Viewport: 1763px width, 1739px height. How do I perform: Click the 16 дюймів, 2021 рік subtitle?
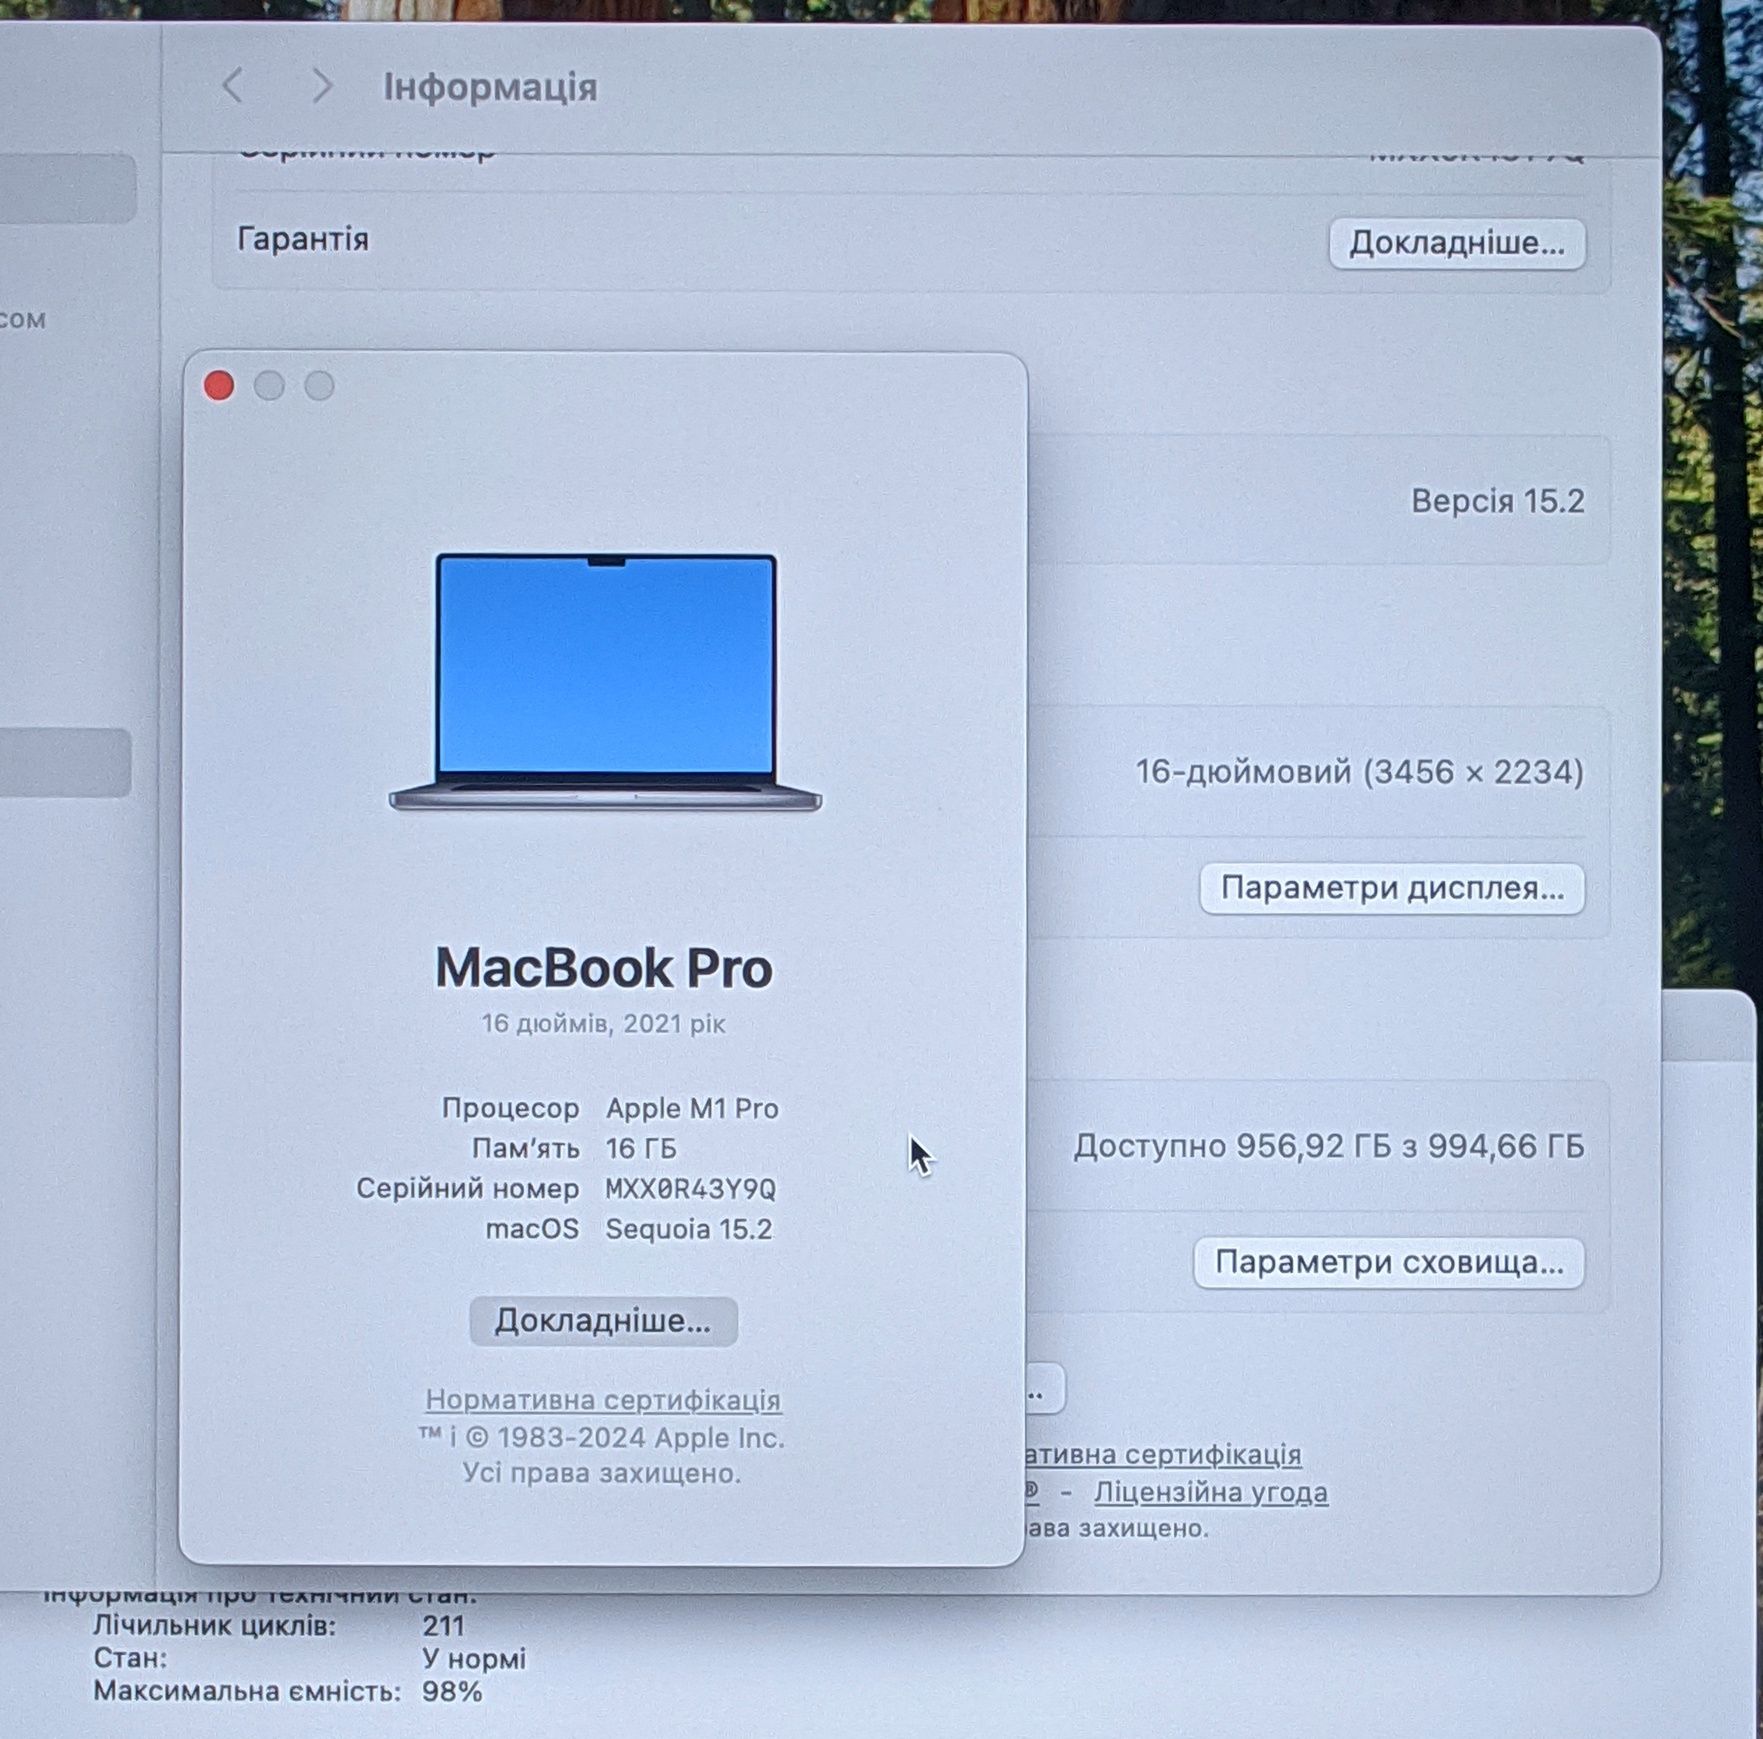click(603, 1023)
